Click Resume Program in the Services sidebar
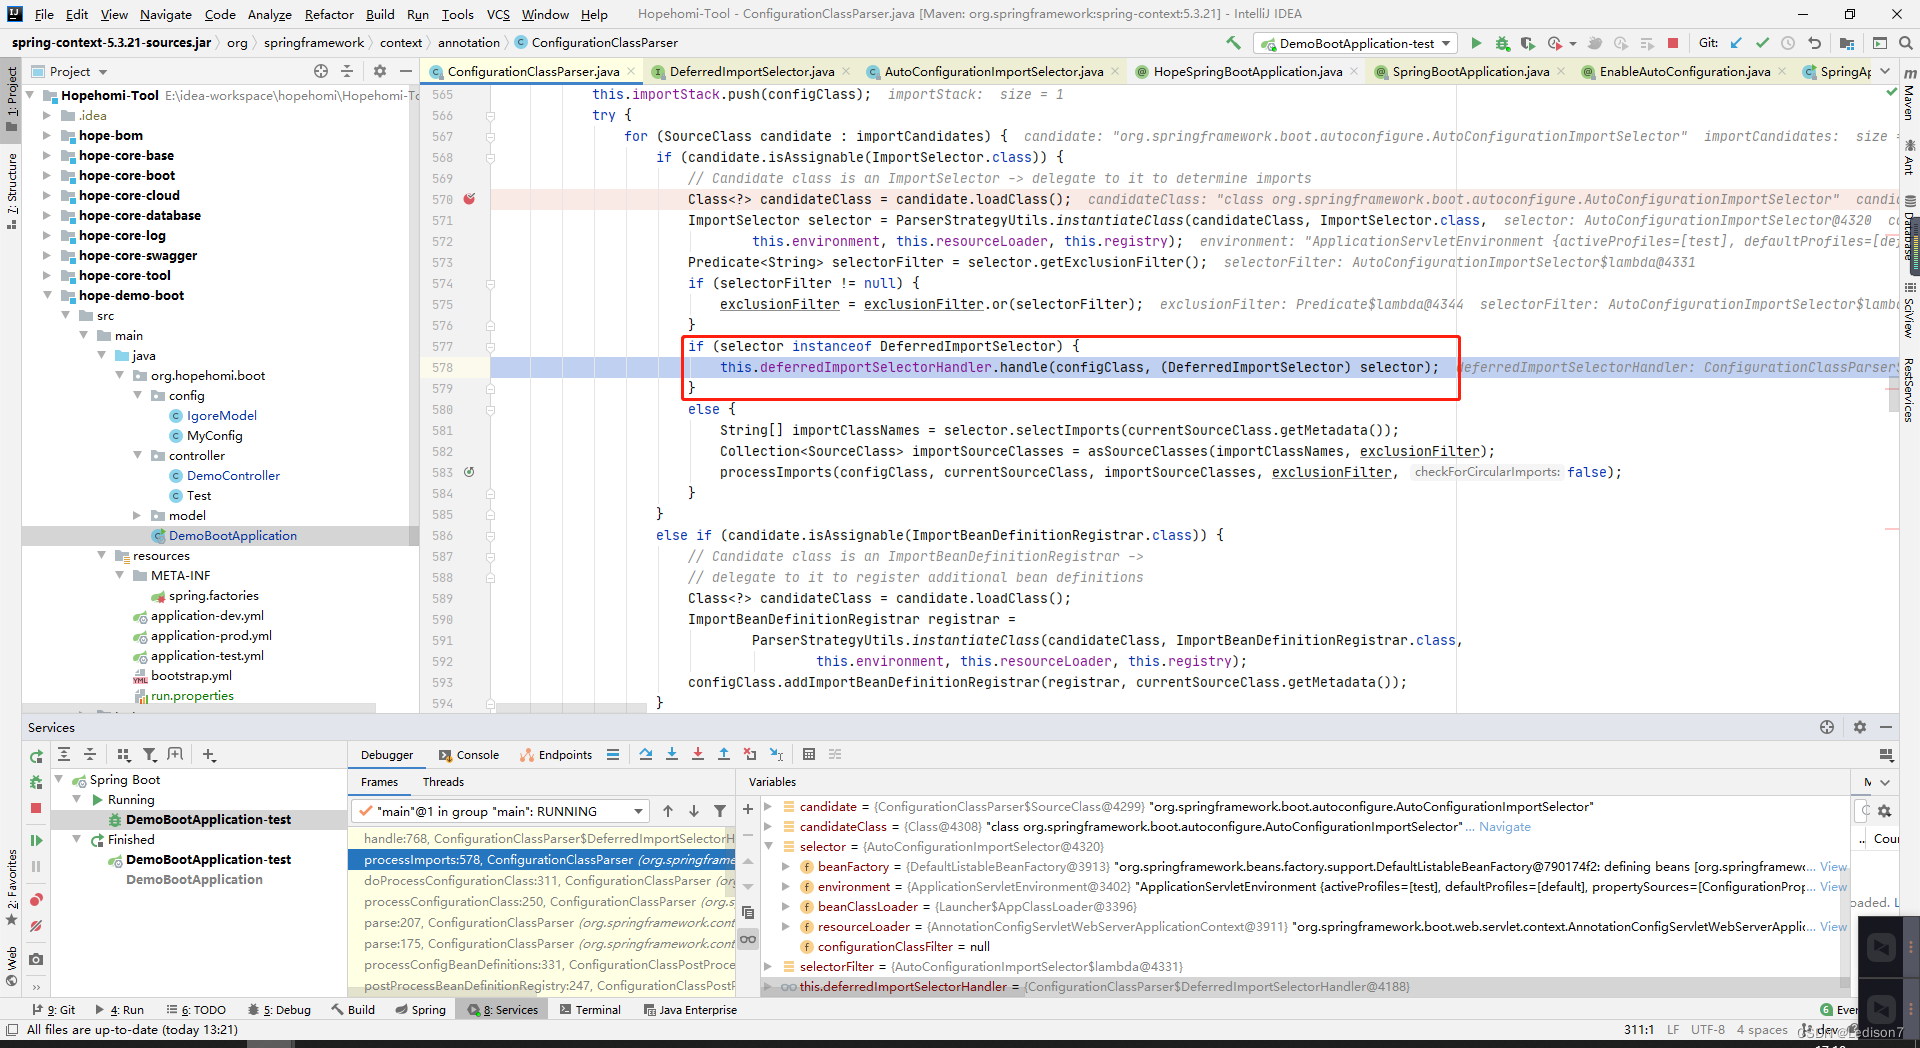The height and width of the screenshot is (1048, 1920). 36,841
